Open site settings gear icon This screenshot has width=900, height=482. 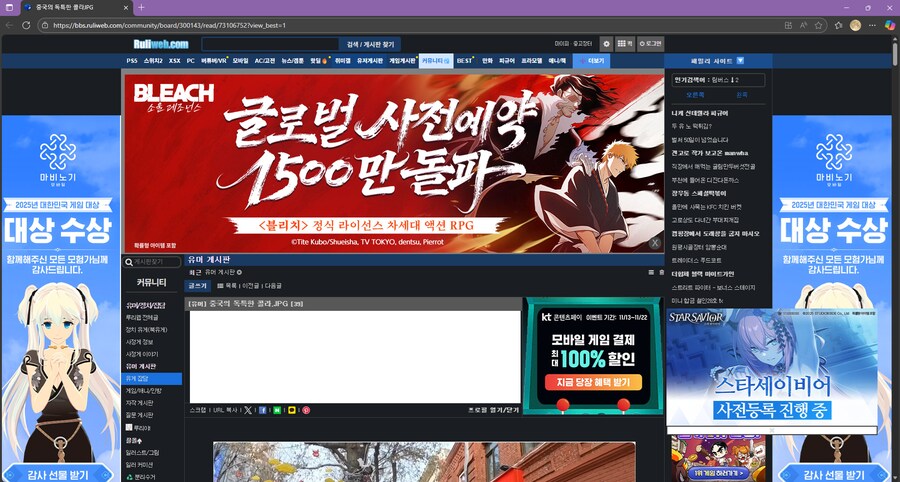click(606, 44)
